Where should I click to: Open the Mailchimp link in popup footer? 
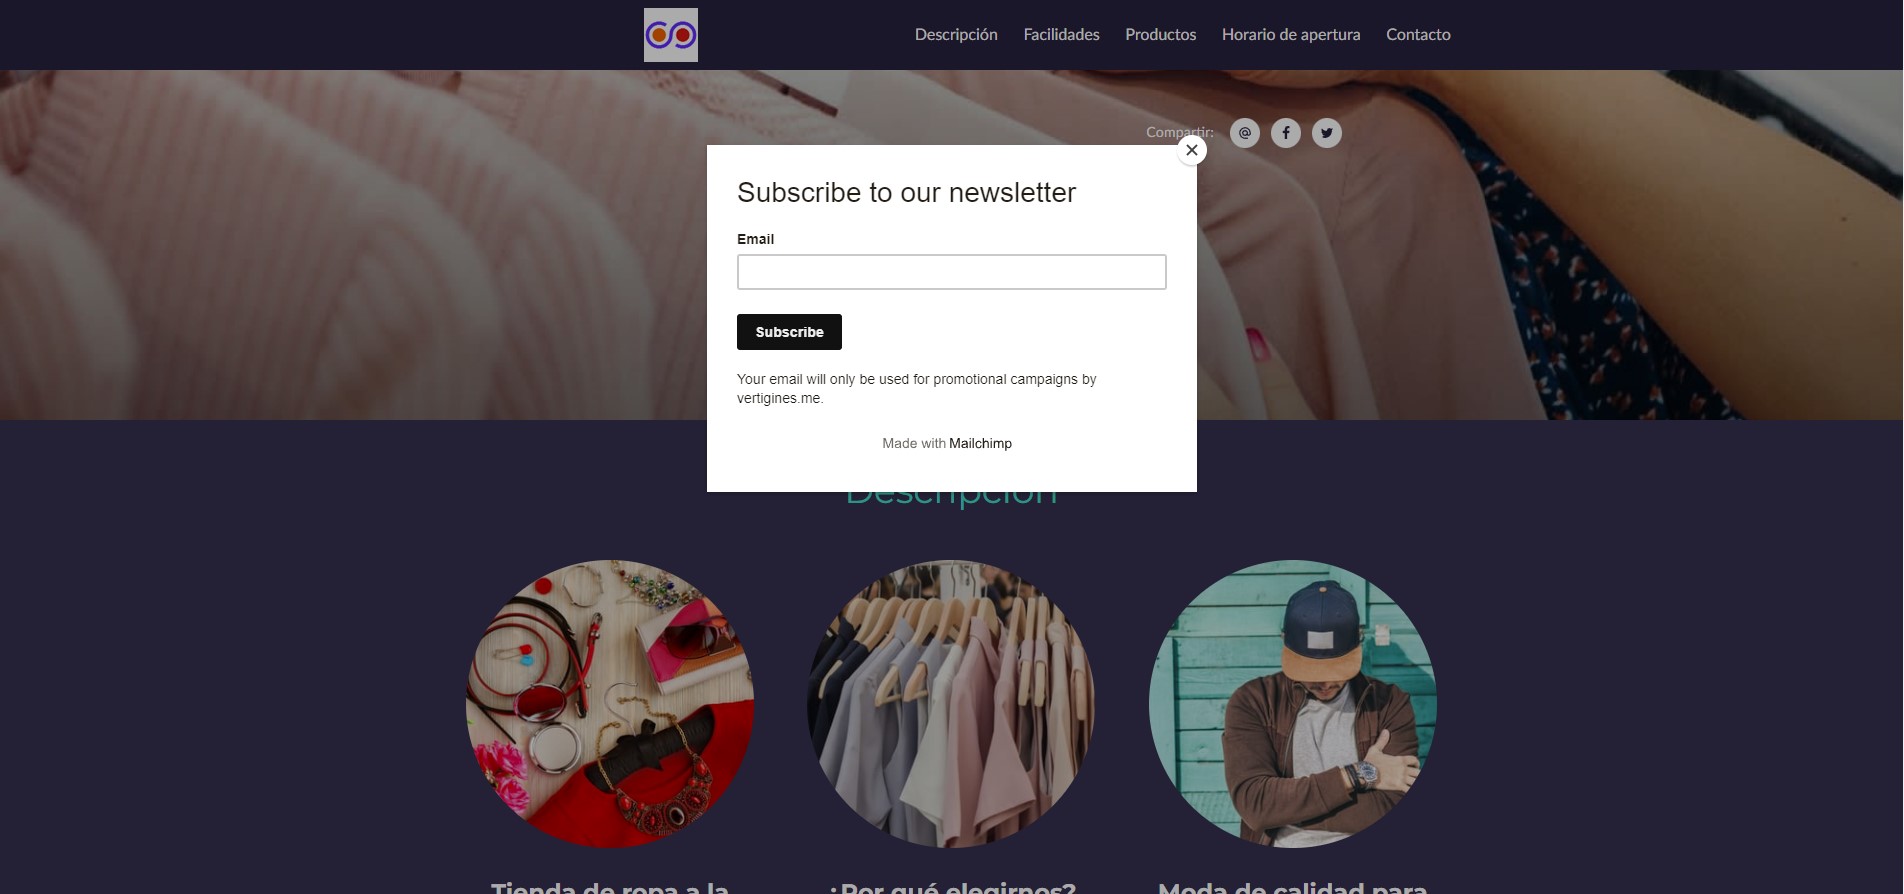(979, 443)
